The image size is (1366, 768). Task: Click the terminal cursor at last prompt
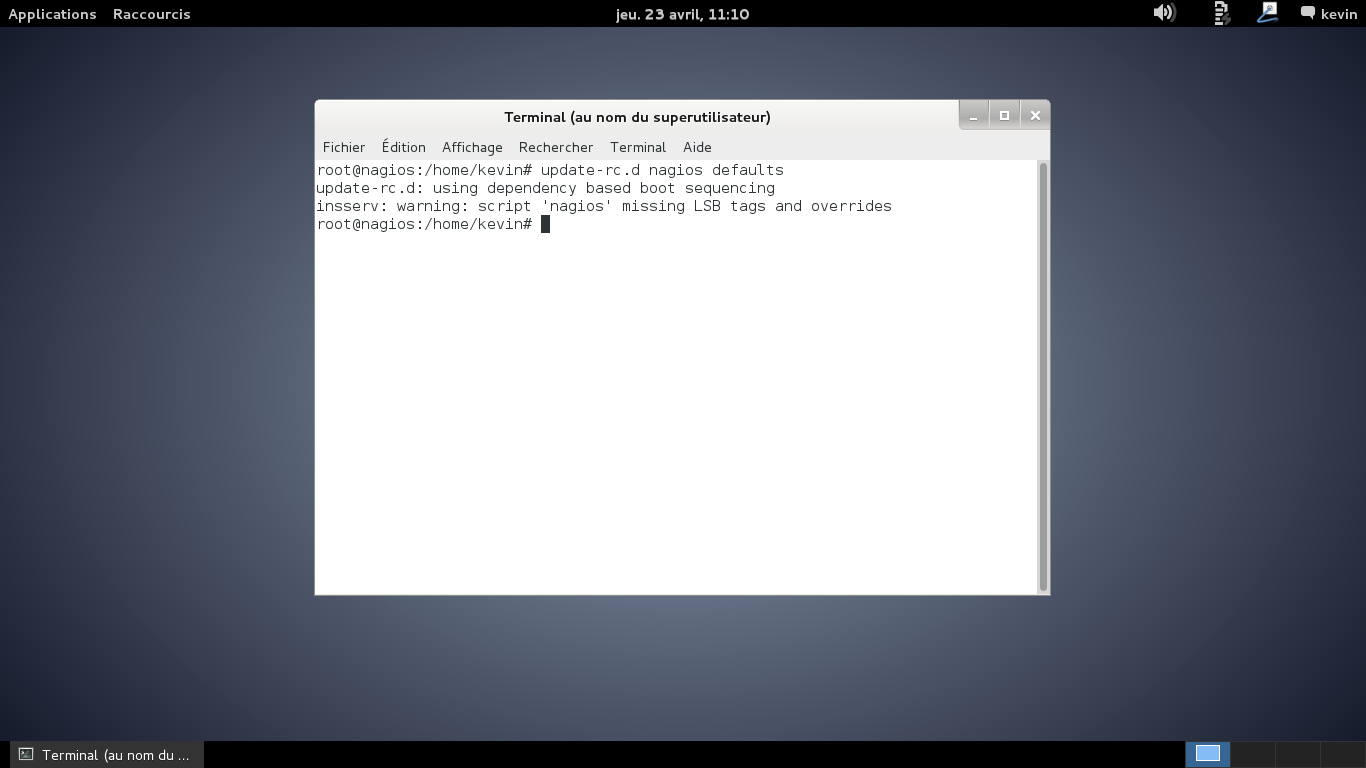click(545, 224)
